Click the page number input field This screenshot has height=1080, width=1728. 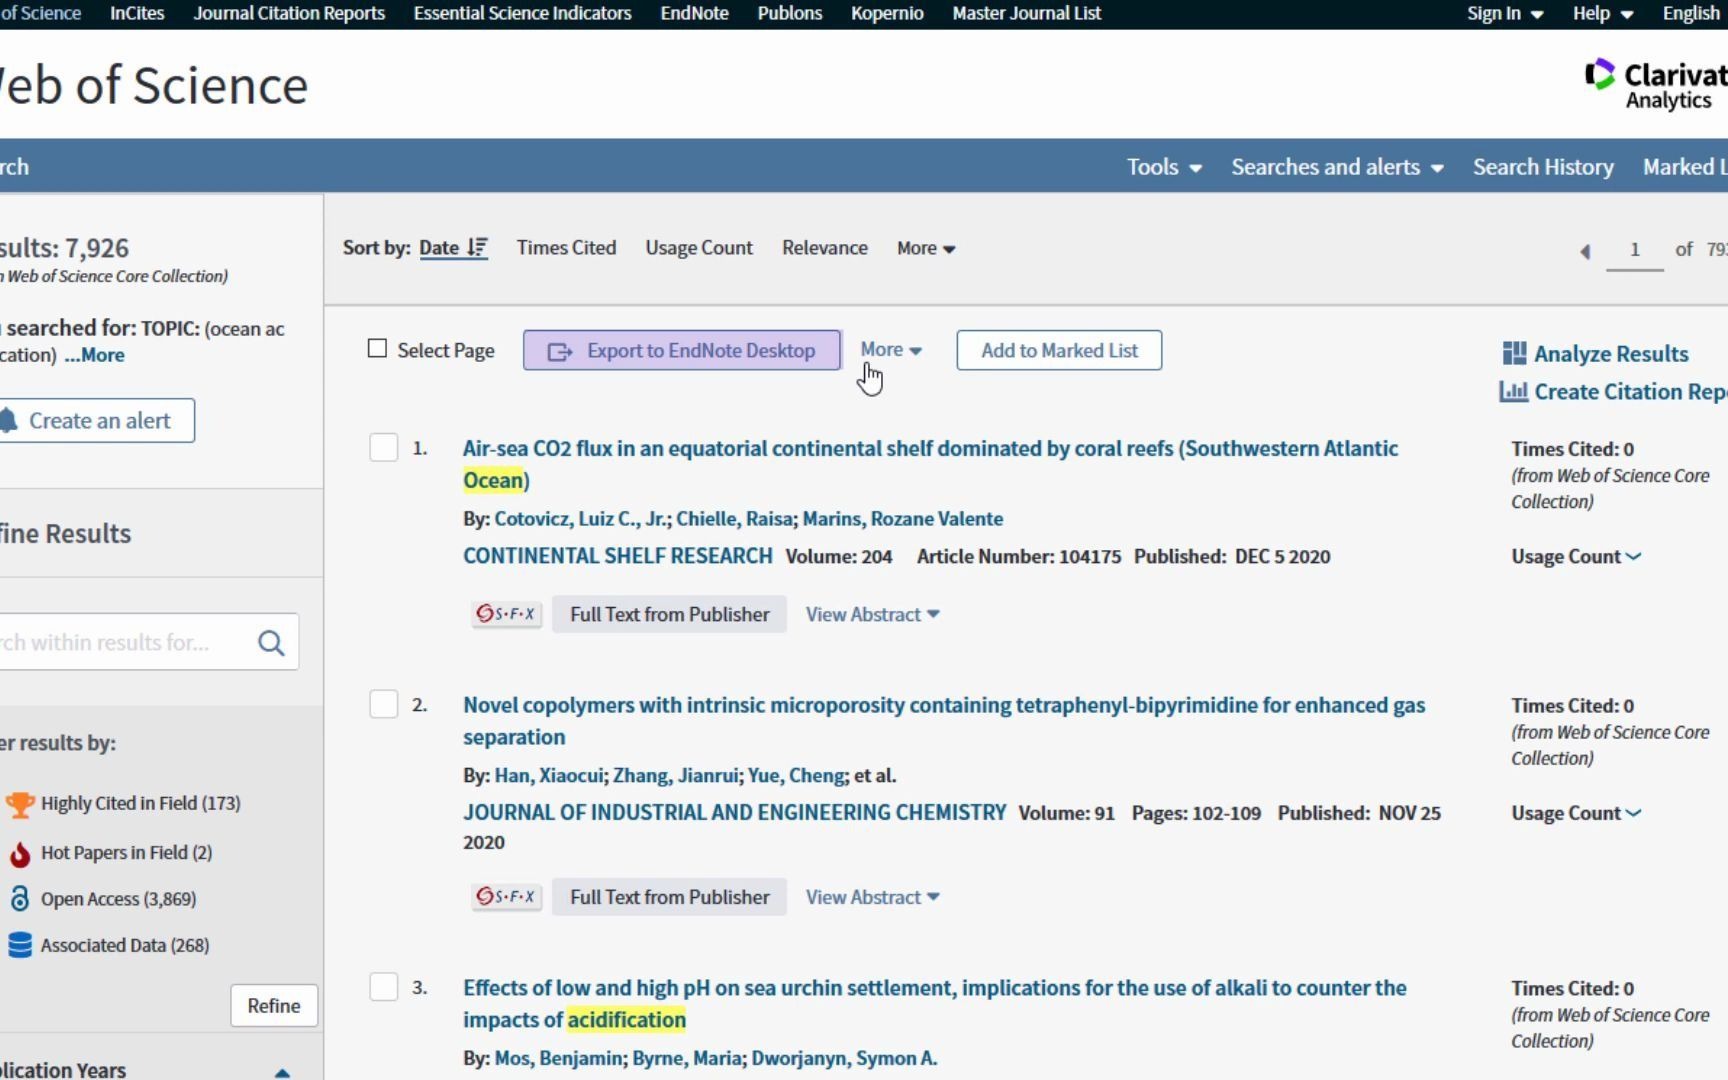tap(1634, 250)
